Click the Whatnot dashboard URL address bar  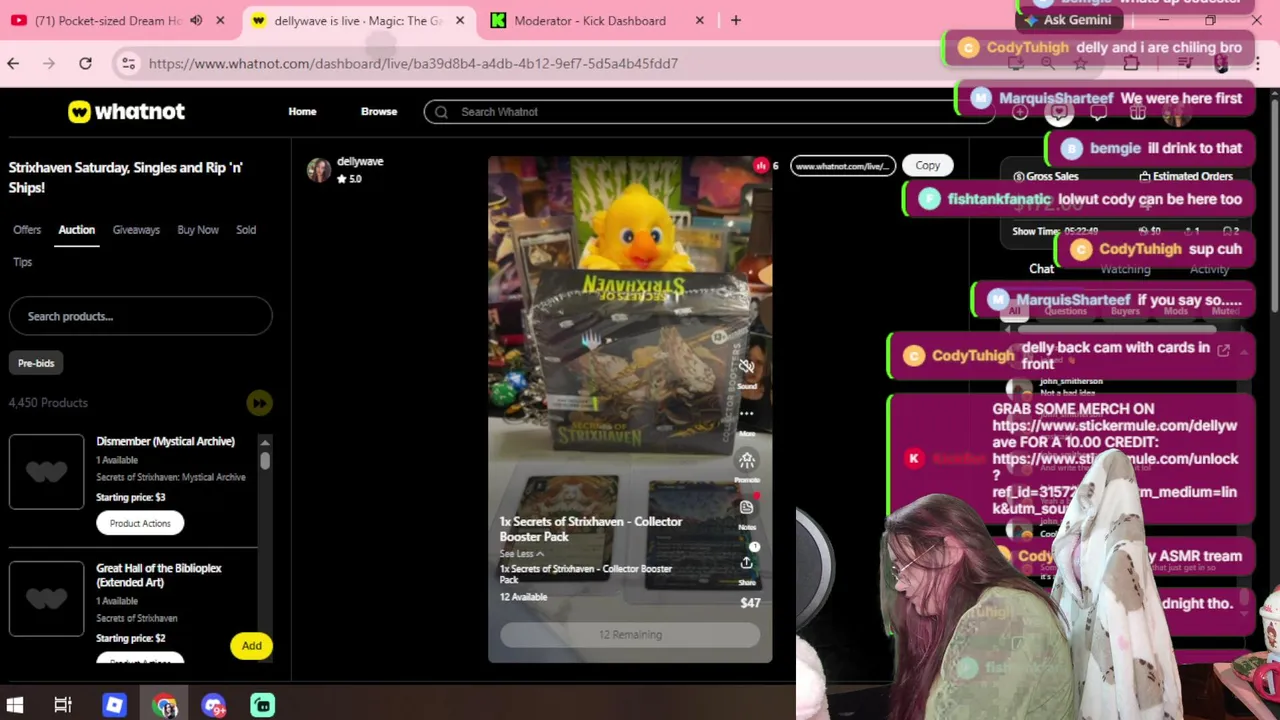point(413,63)
